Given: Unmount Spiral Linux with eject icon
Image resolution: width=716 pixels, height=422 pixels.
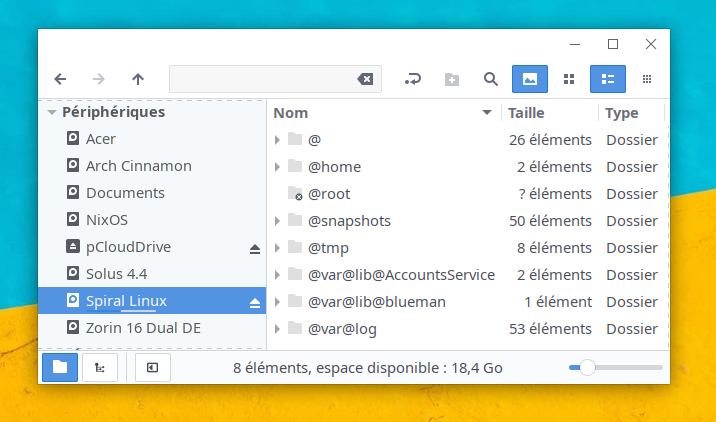Looking at the screenshot, I should [254, 301].
